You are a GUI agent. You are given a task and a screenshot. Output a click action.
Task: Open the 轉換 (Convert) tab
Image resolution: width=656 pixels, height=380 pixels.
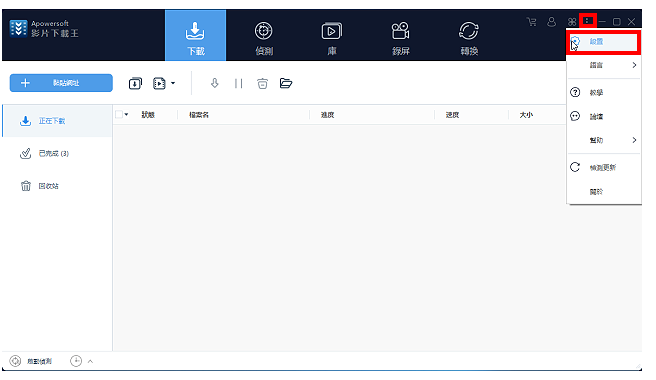[469, 39]
